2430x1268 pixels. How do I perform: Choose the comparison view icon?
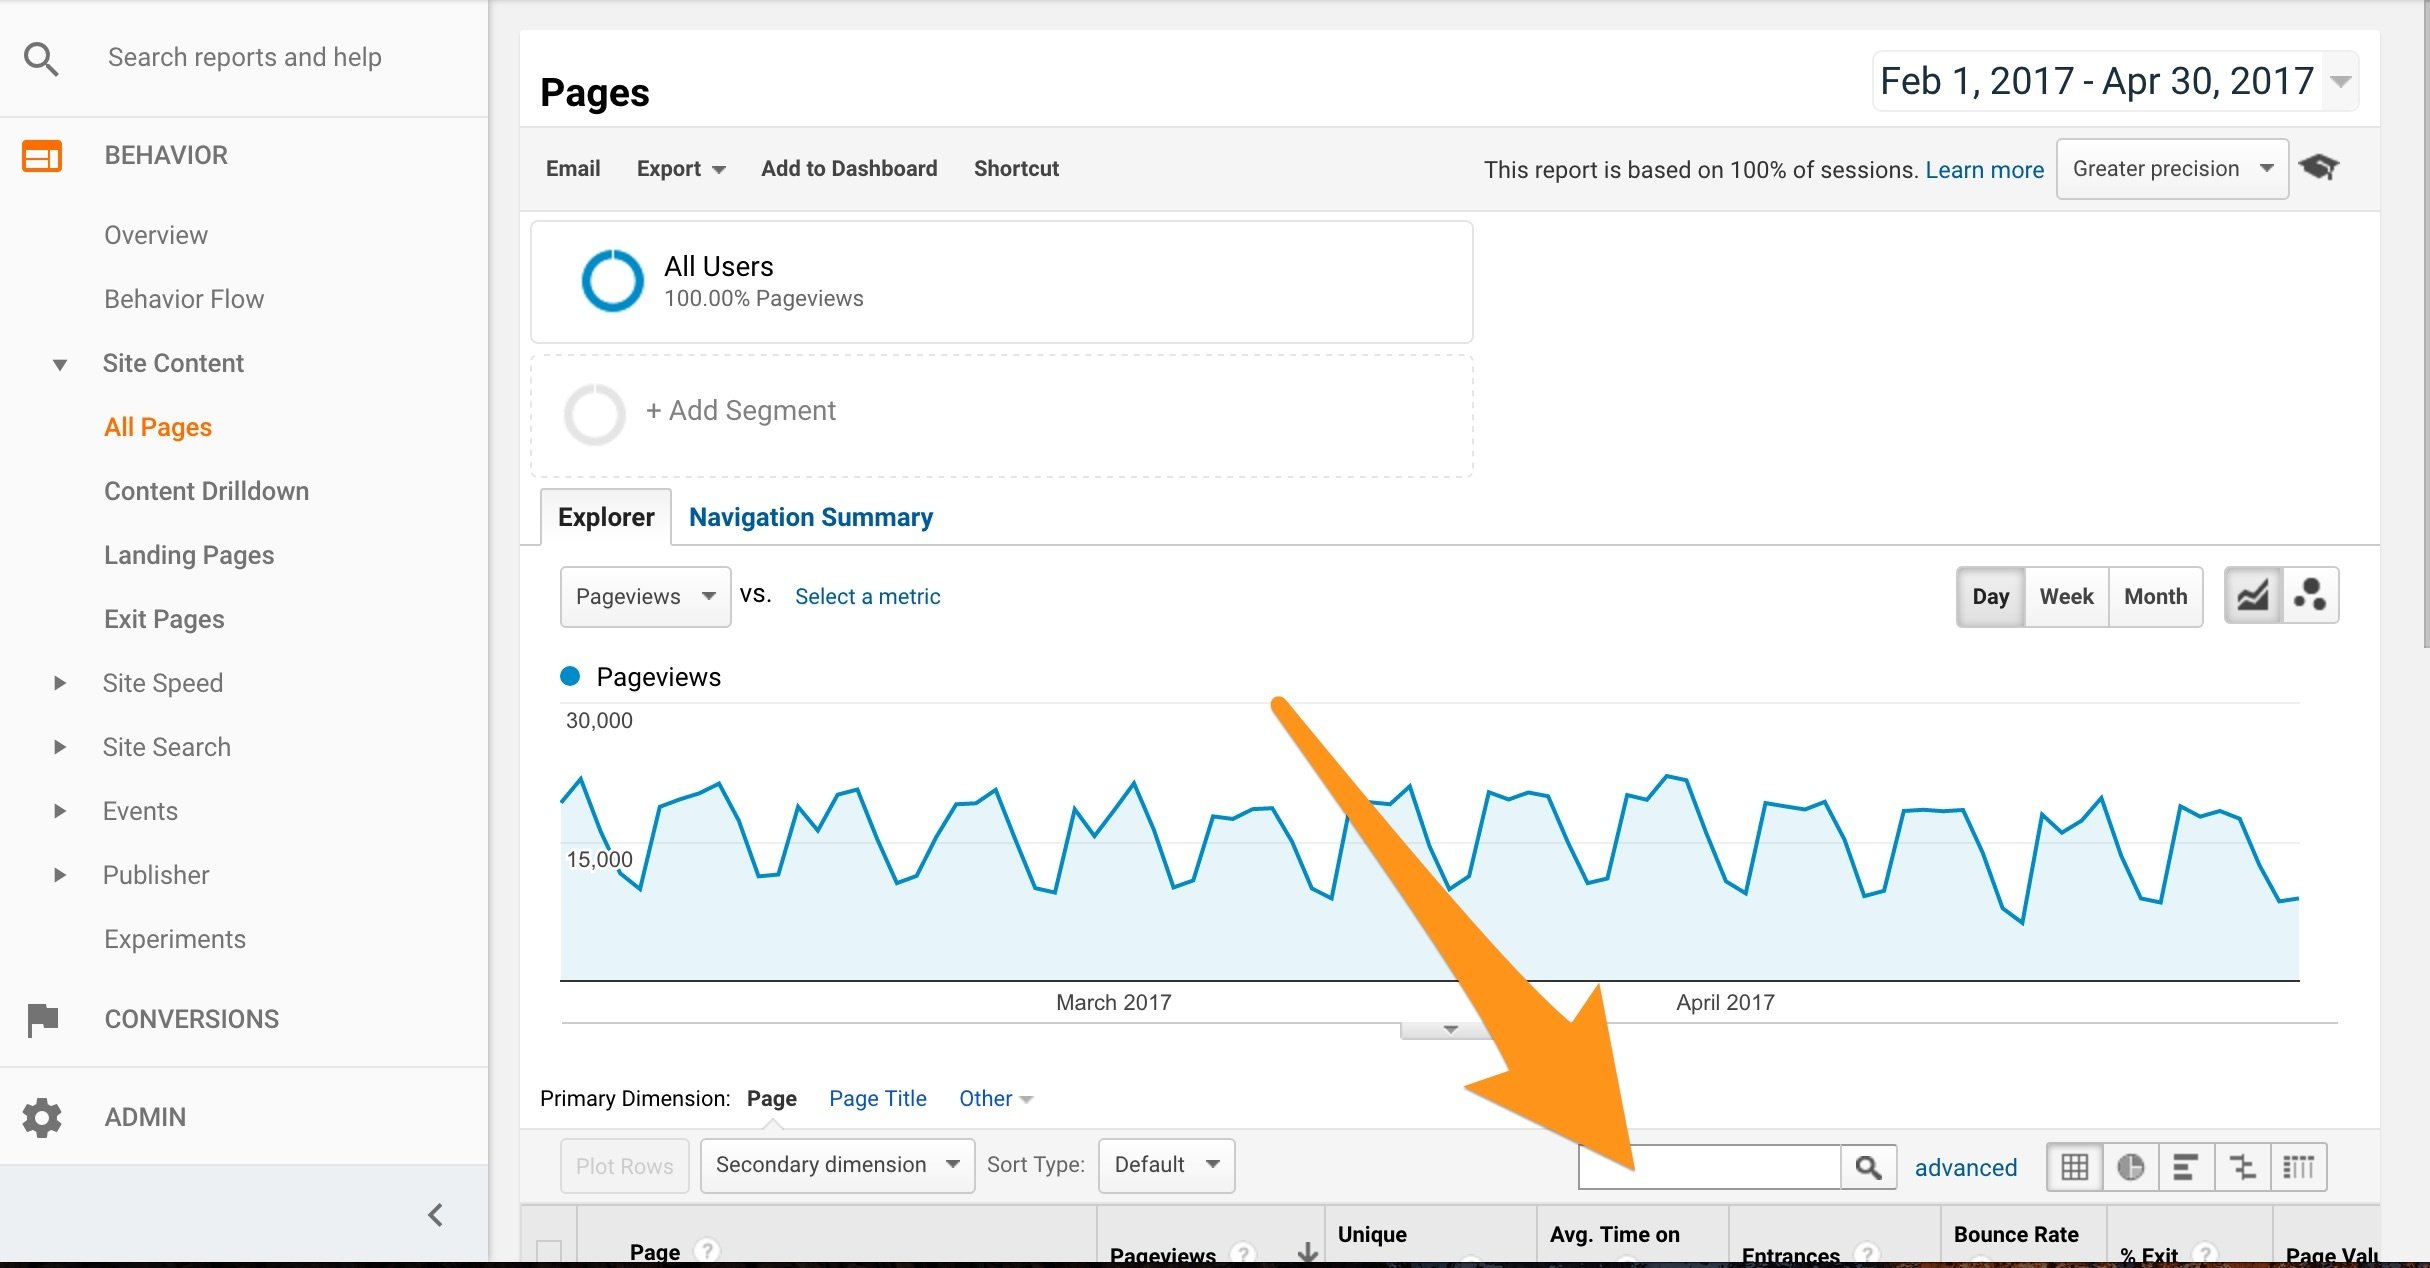click(2242, 1167)
